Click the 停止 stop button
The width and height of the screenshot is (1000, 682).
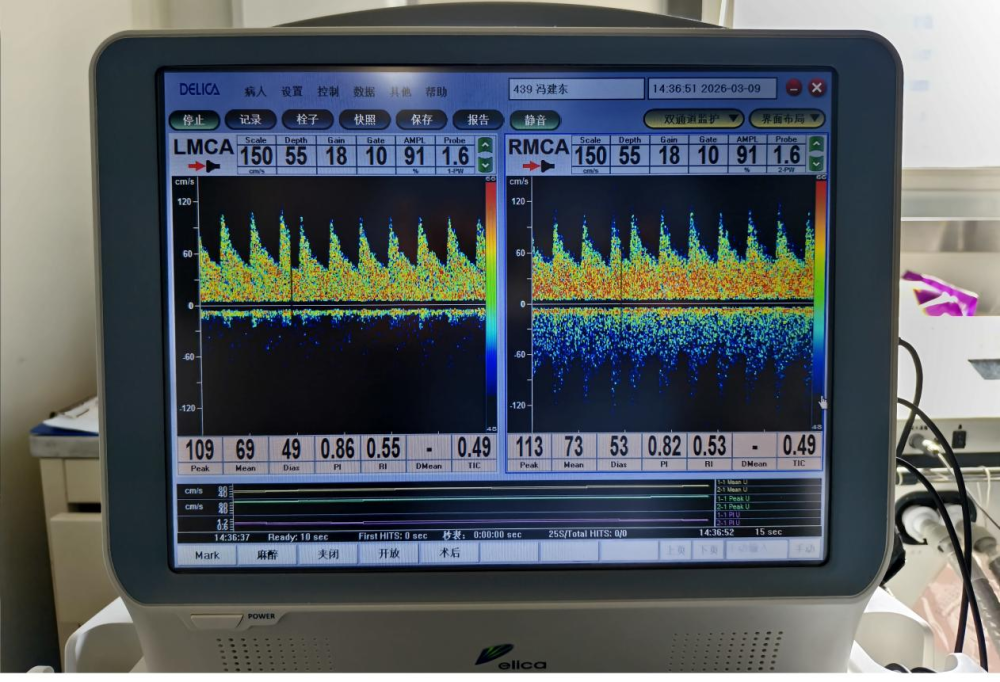194,119
